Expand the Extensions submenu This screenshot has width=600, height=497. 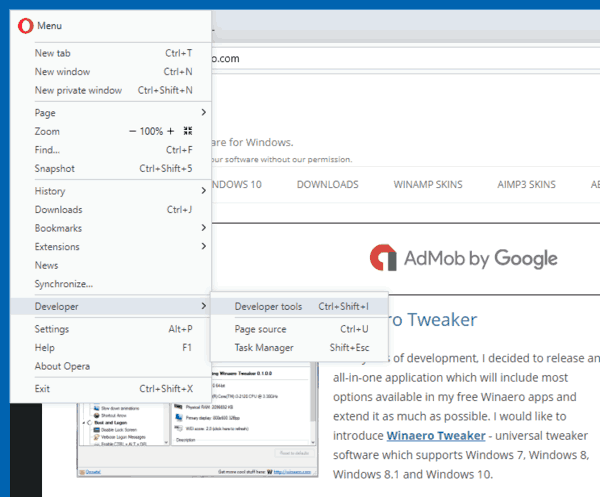click(x=110, y=246)
